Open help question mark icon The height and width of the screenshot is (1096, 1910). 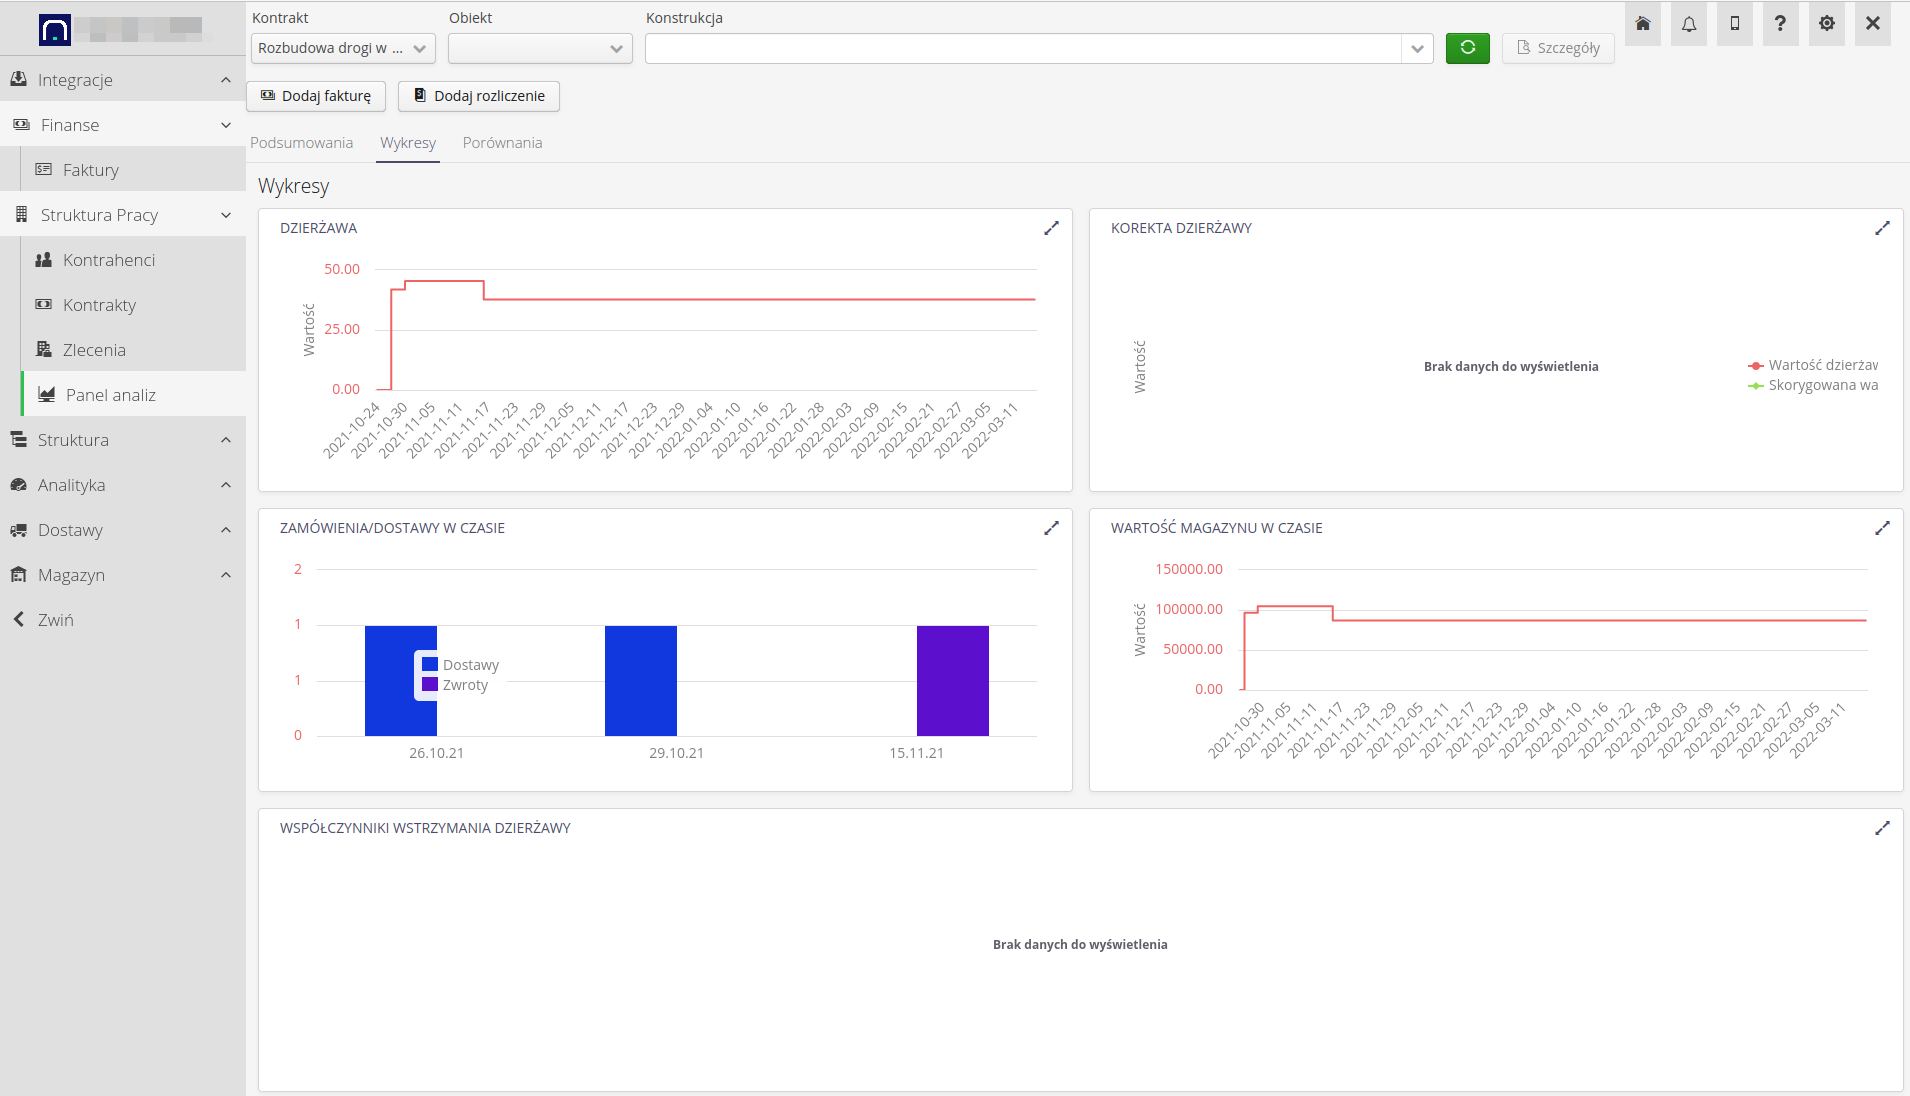1780,24
